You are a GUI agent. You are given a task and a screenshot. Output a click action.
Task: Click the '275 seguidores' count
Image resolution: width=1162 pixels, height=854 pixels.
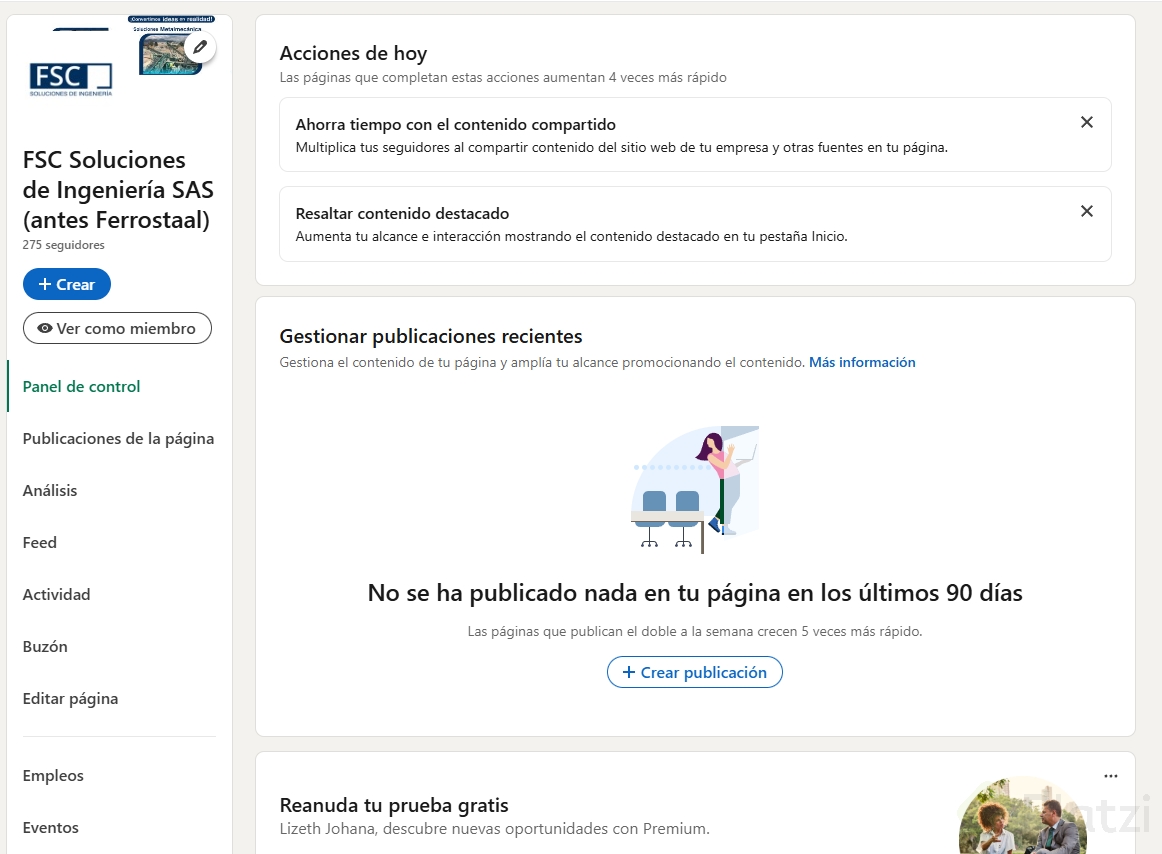point(64,245)
